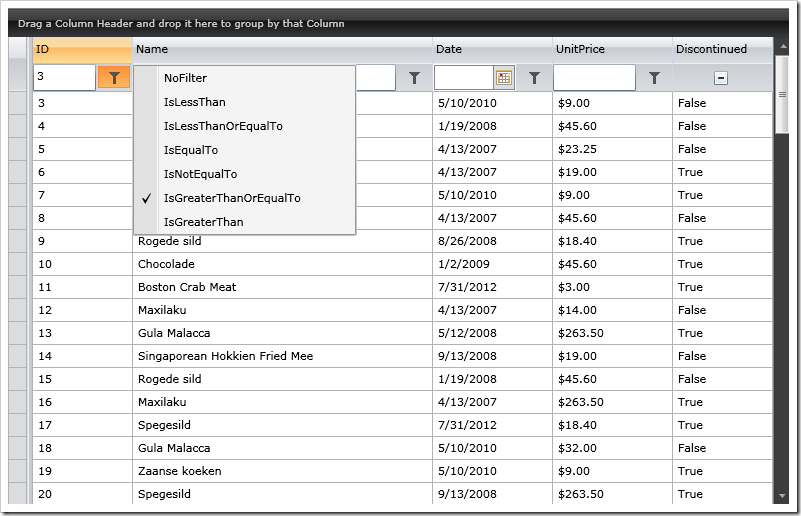Select the IsLessThanOrEqualTo option
The height and width of the screenshot is (516, 801).
[223, 126]
